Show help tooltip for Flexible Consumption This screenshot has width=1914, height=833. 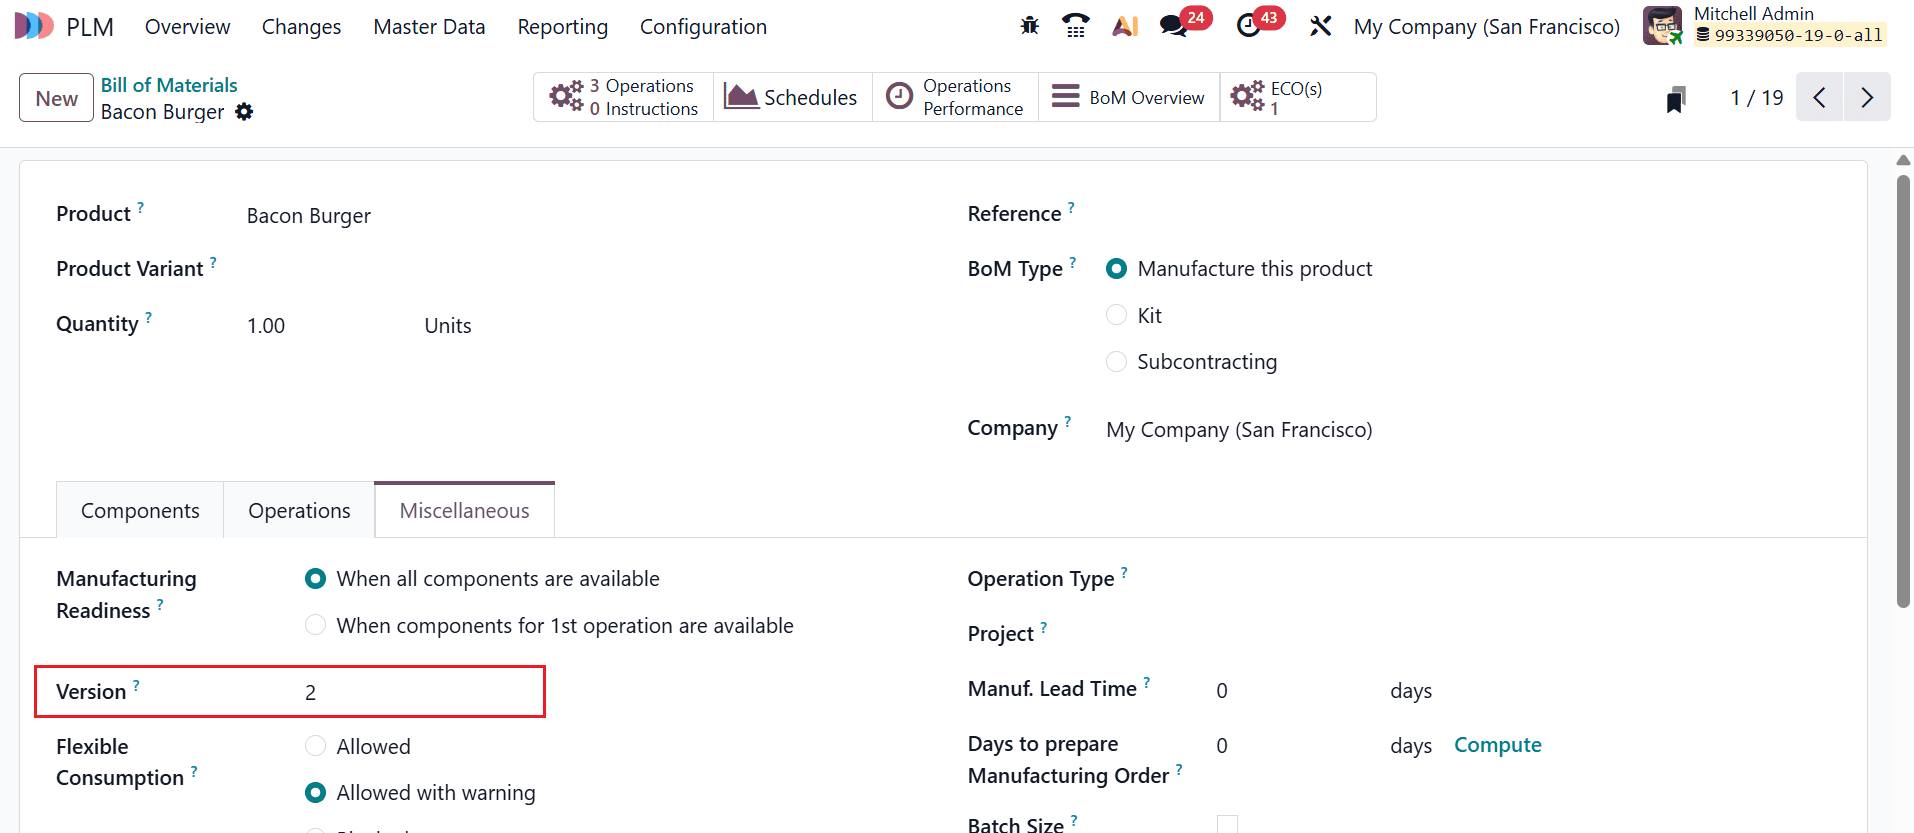coord(194,771)
